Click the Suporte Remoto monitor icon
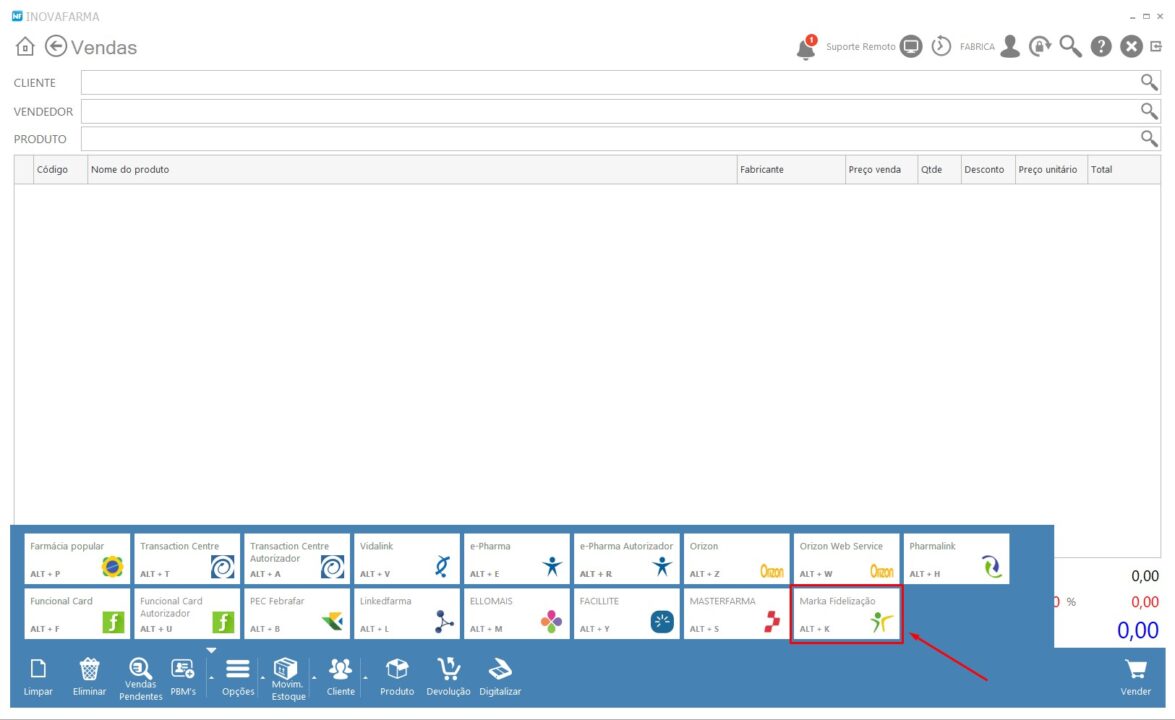Image resolution: width=1175 pixels, height=720 pixels. 910,47
